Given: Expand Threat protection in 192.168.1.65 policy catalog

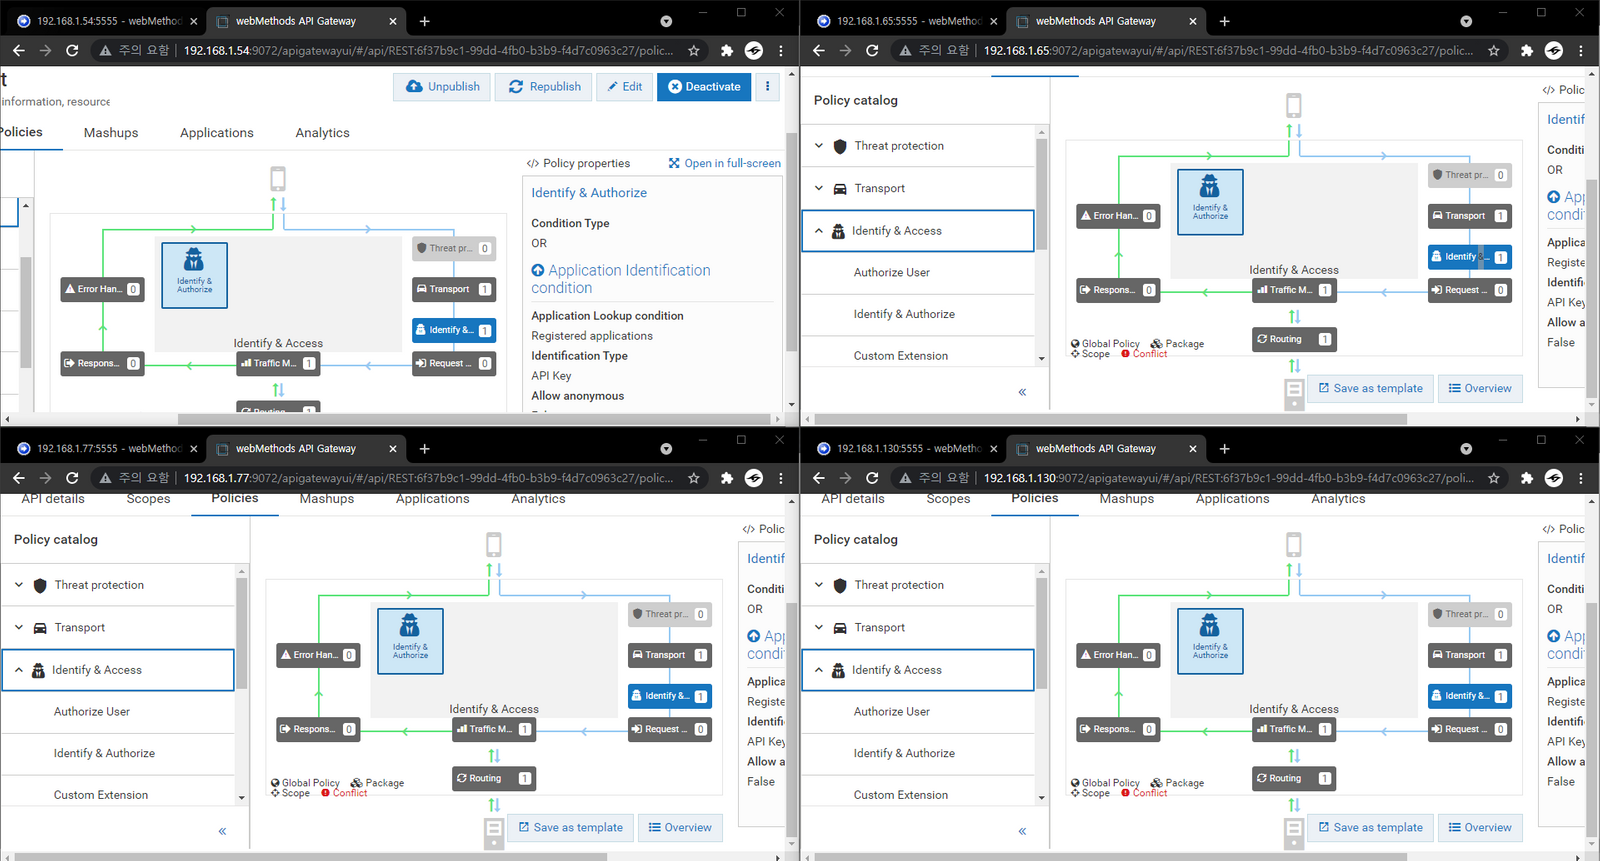Looking at the screenshot, I should click(x=819, y=146).
